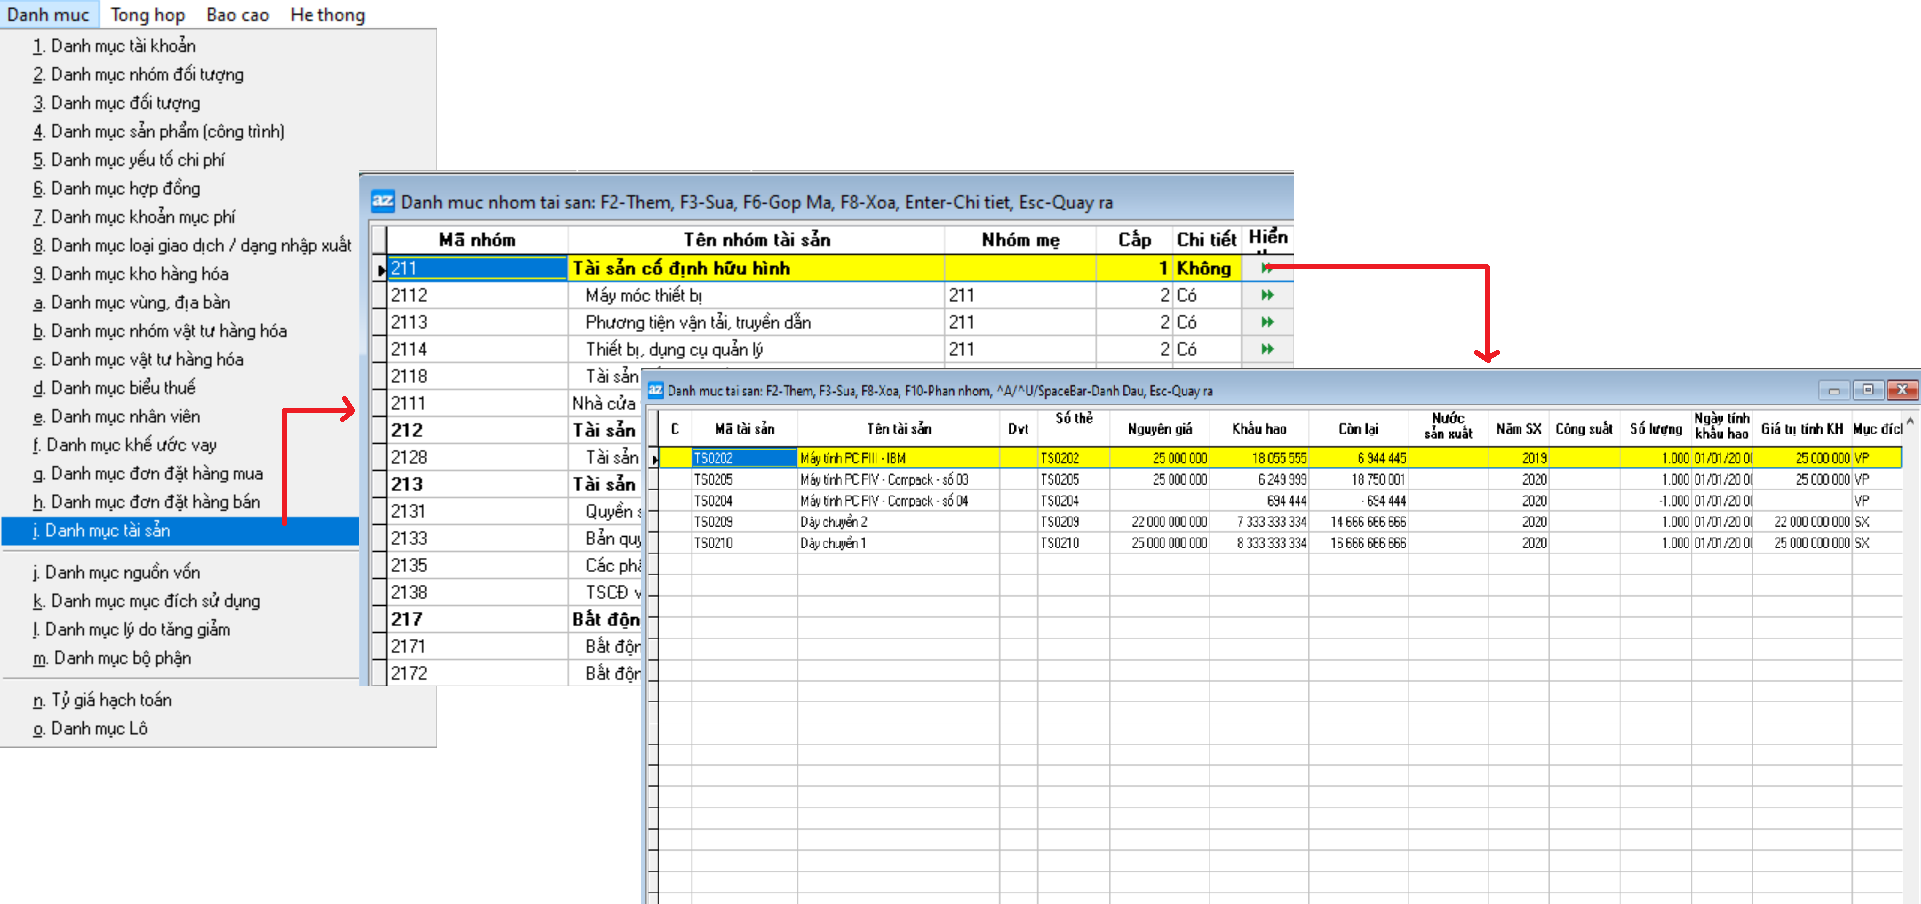Viewport: 1921px width, 904px height.
Task: Click the app icon in Danh muc nhom tai san title
Action: (383, 201)
